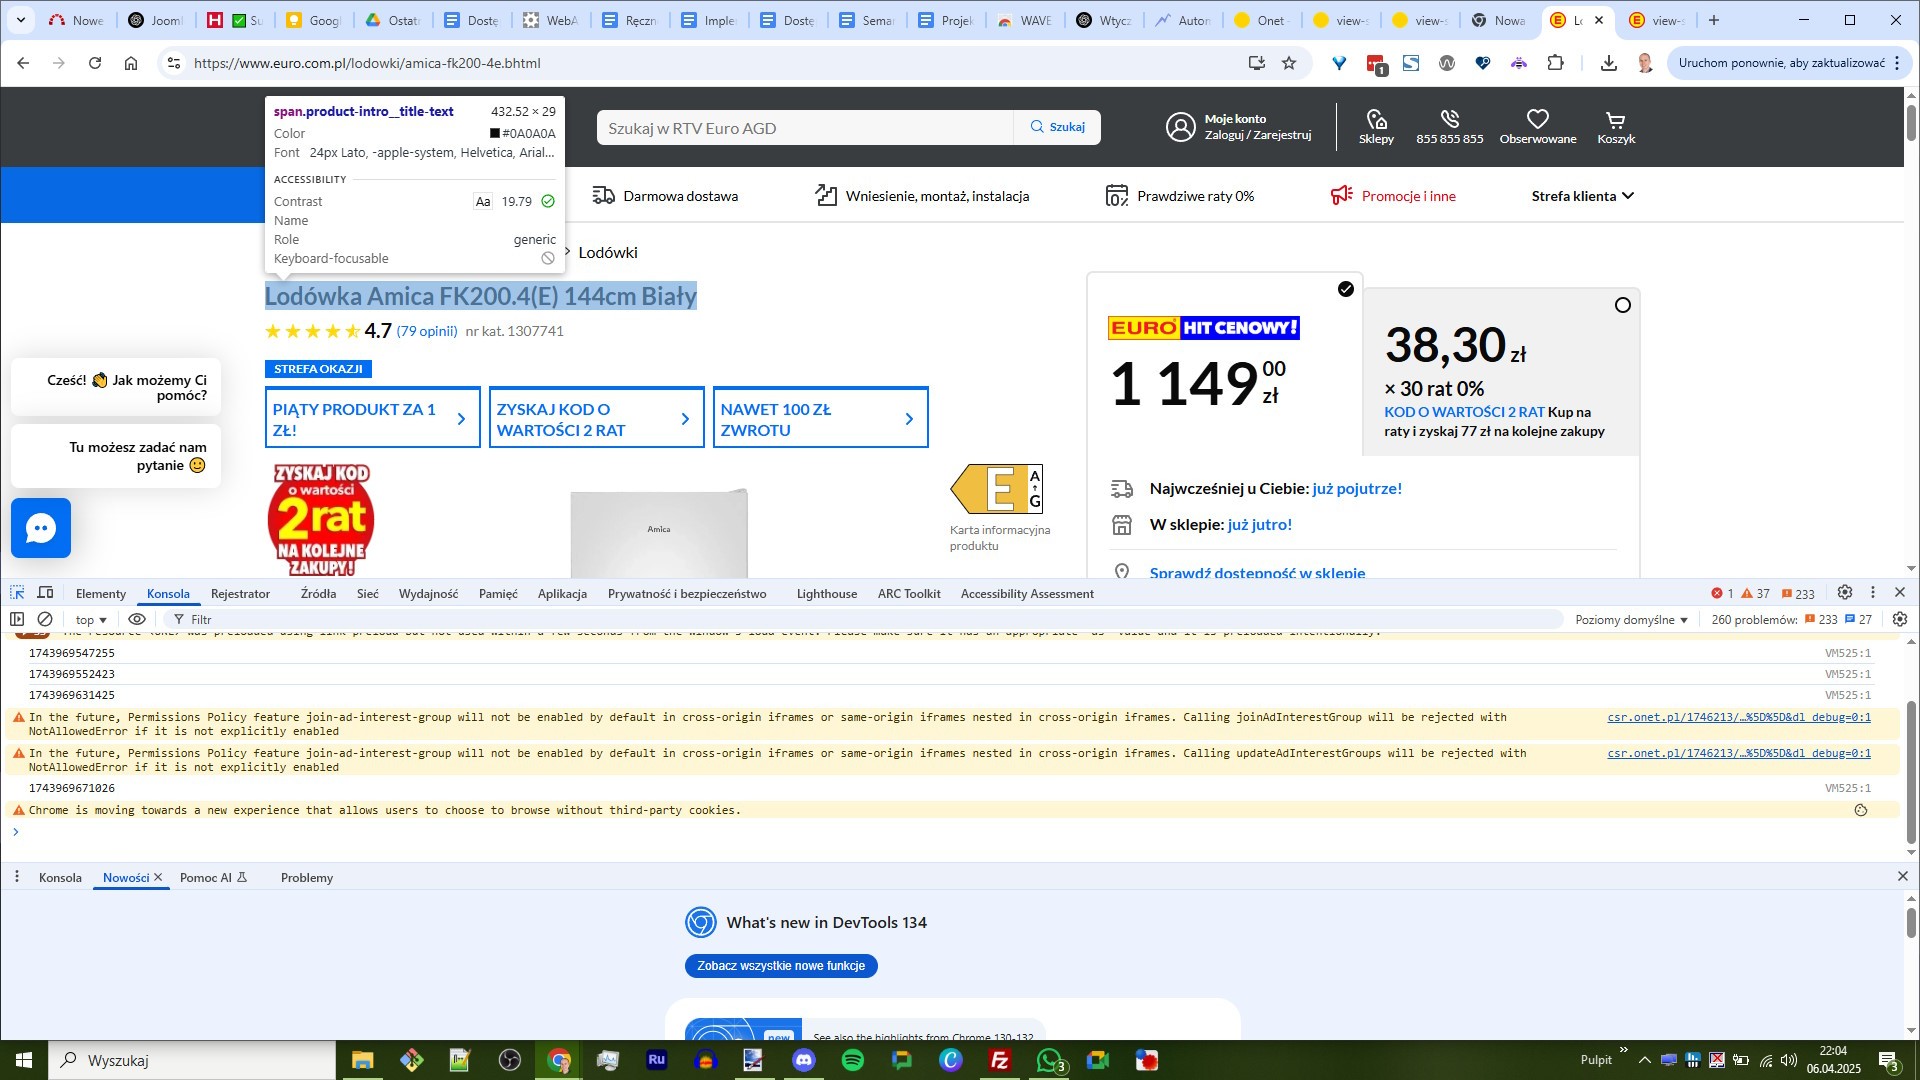Open the Moje konto login icon
The image size is (1920, 1080).
tap(1181, 127)
